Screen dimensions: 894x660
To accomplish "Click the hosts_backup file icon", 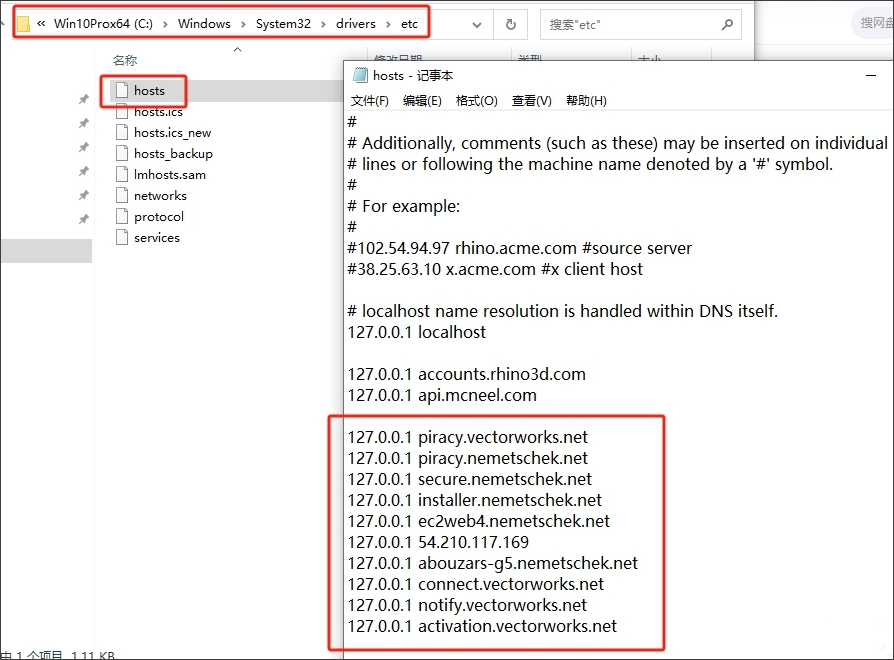I will click(x=121, y=153).
